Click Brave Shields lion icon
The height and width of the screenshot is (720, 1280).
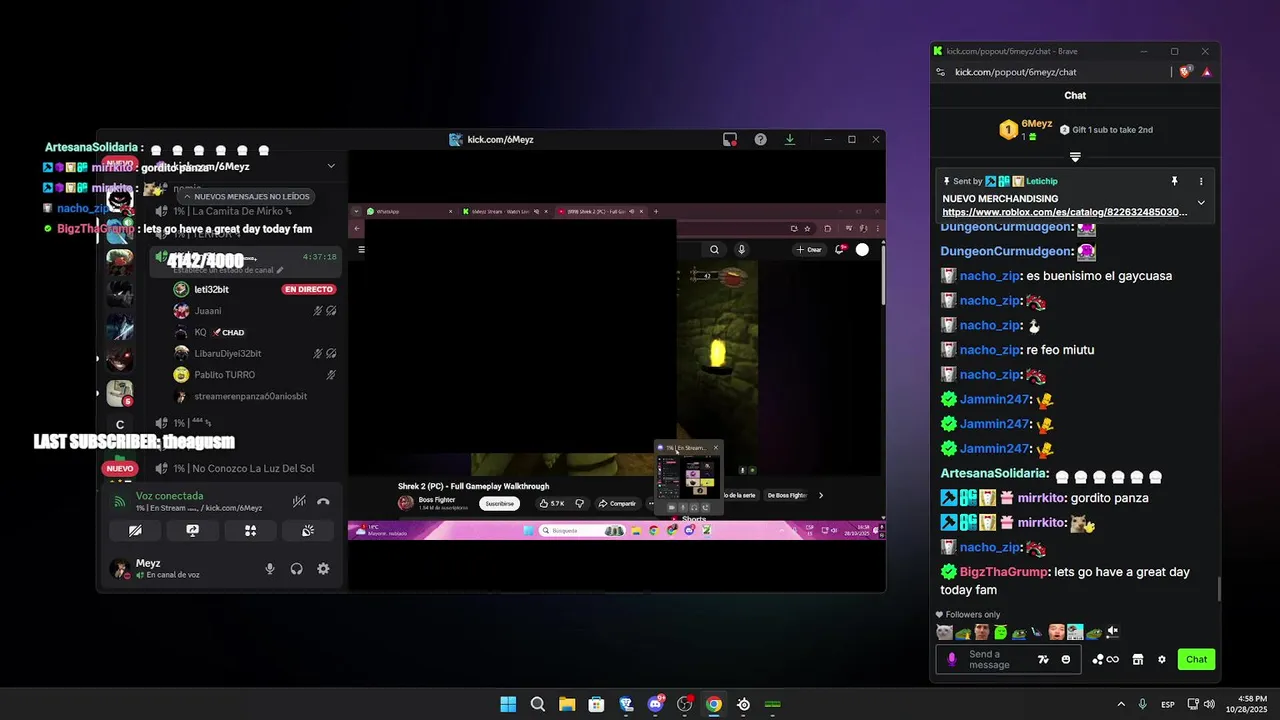1187,72
